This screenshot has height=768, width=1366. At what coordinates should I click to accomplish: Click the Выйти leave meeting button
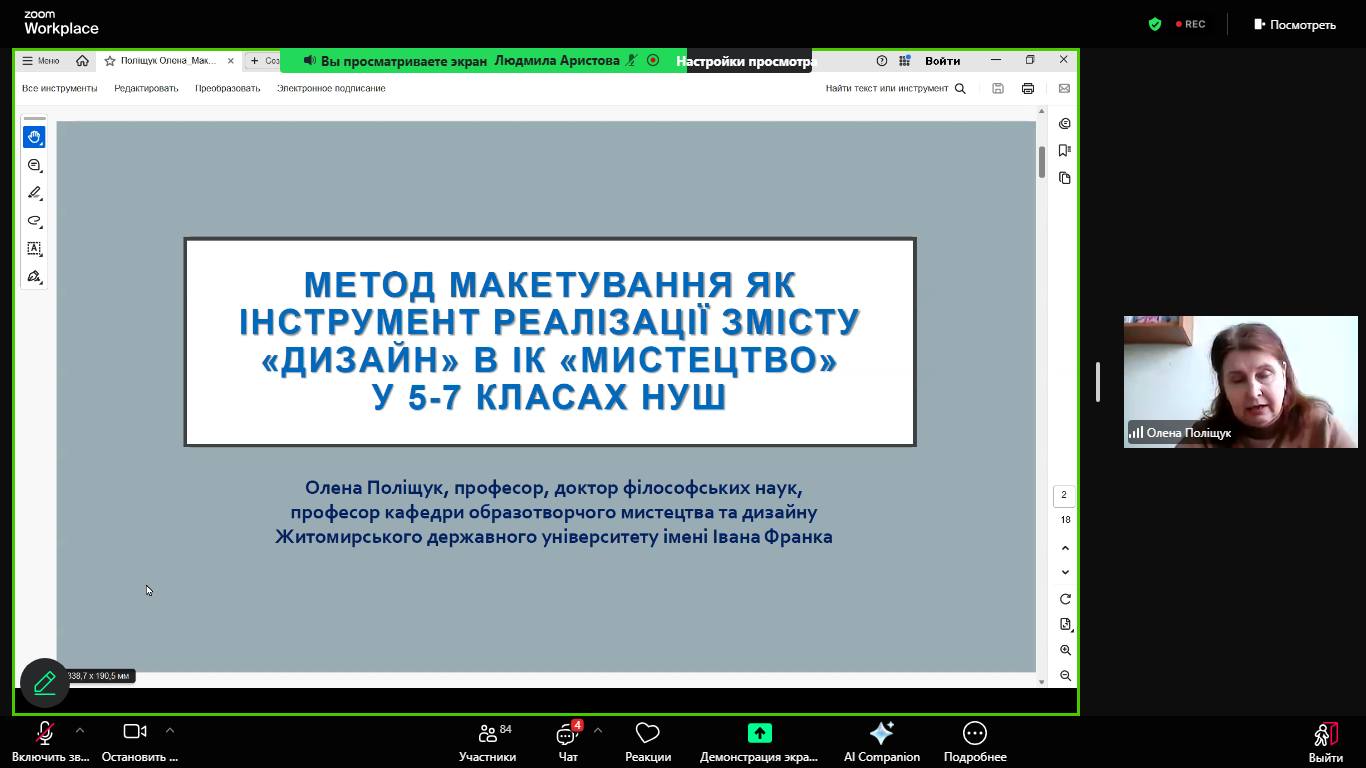(1326, 743)
